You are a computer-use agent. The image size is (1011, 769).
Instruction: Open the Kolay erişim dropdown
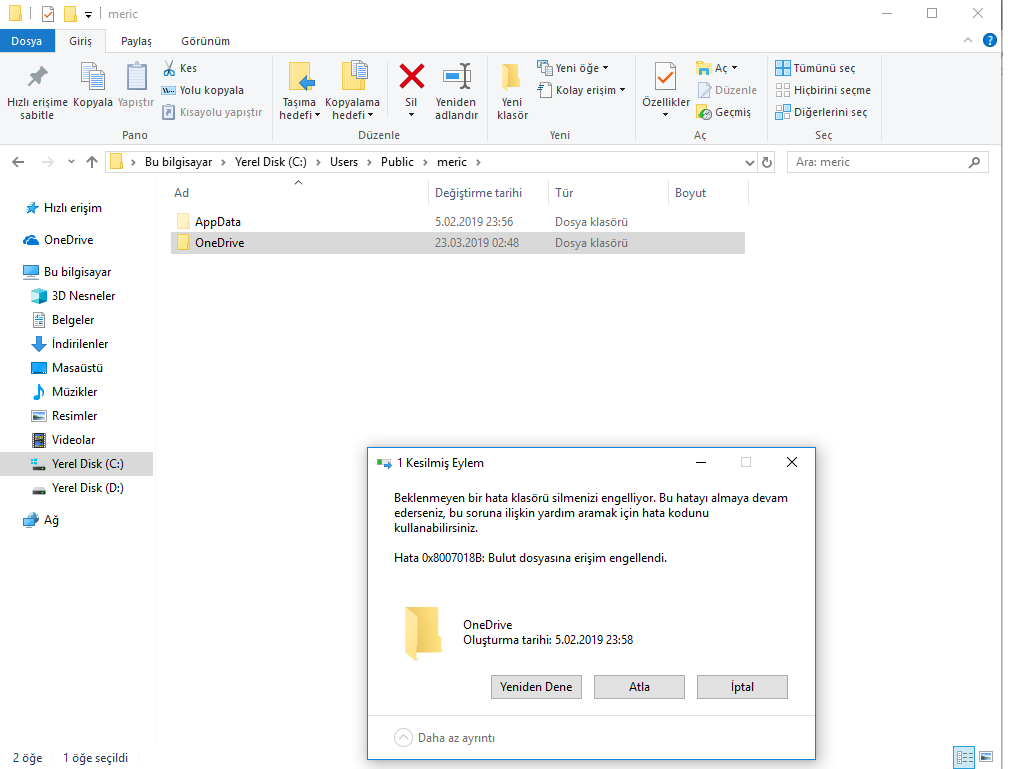coord(582,90)
